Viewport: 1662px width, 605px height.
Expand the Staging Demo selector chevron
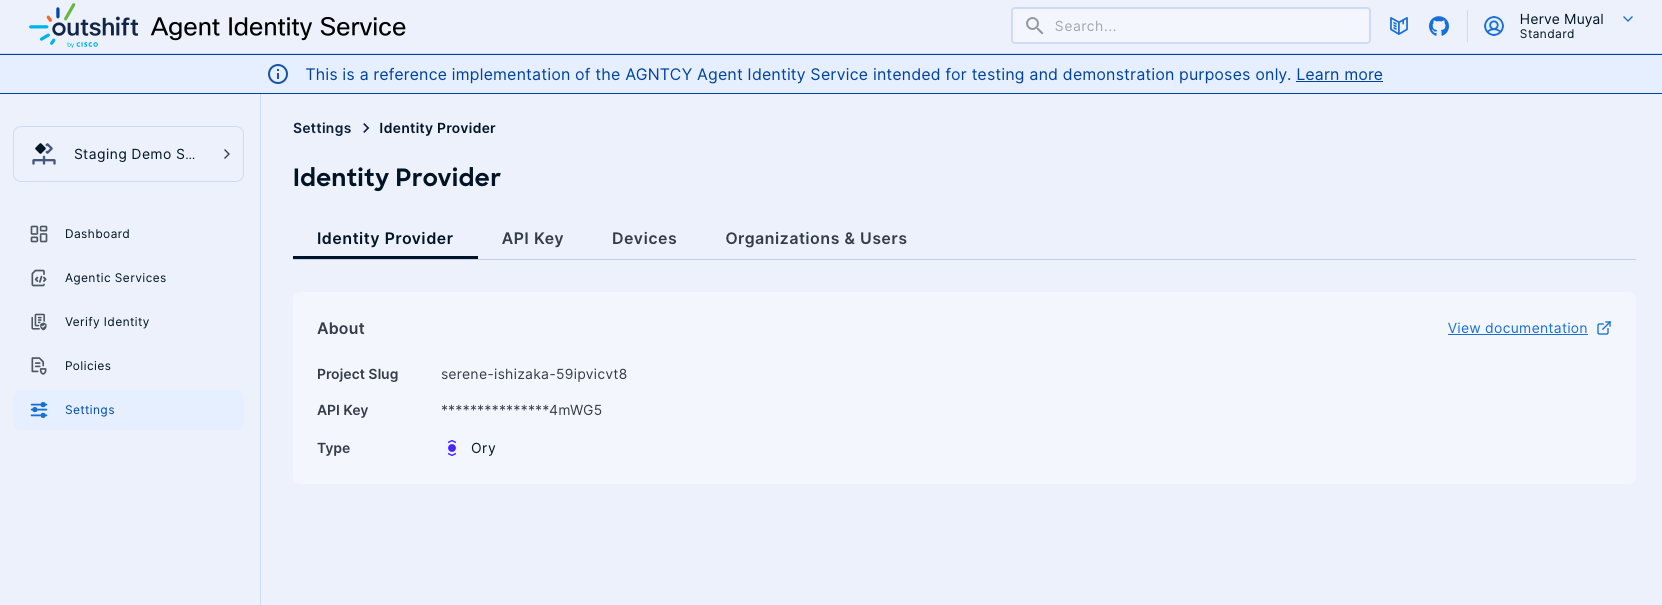coord(227,154)
